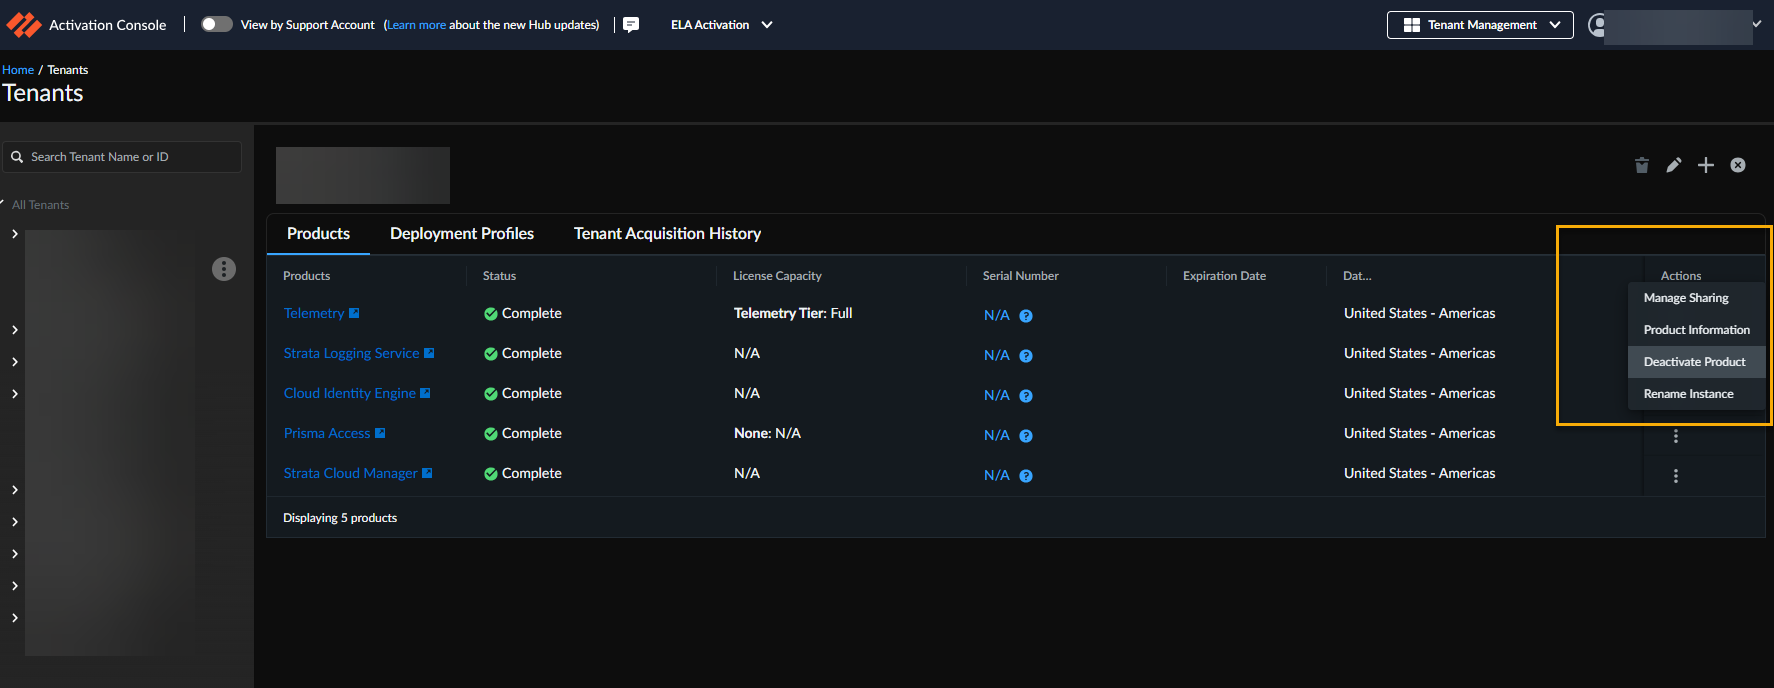This screenshot has width=1774, height=688.
Task: Open the three-dot menu in tenant sidebar
Action: (224, 269)
